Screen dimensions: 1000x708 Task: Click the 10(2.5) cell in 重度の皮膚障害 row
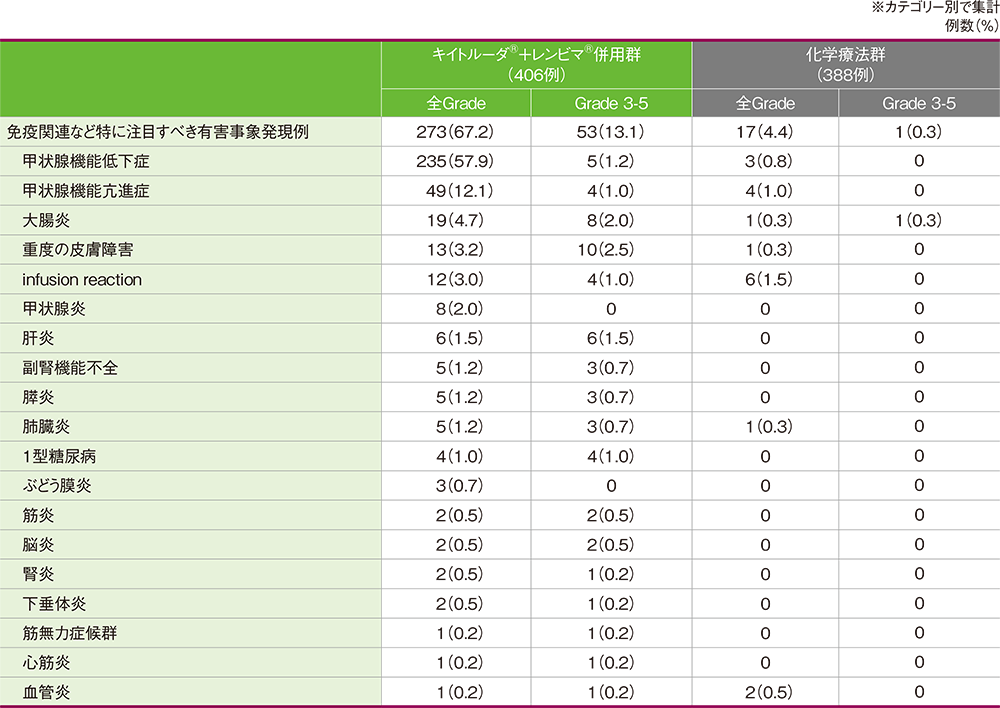(x=610, y=250)
